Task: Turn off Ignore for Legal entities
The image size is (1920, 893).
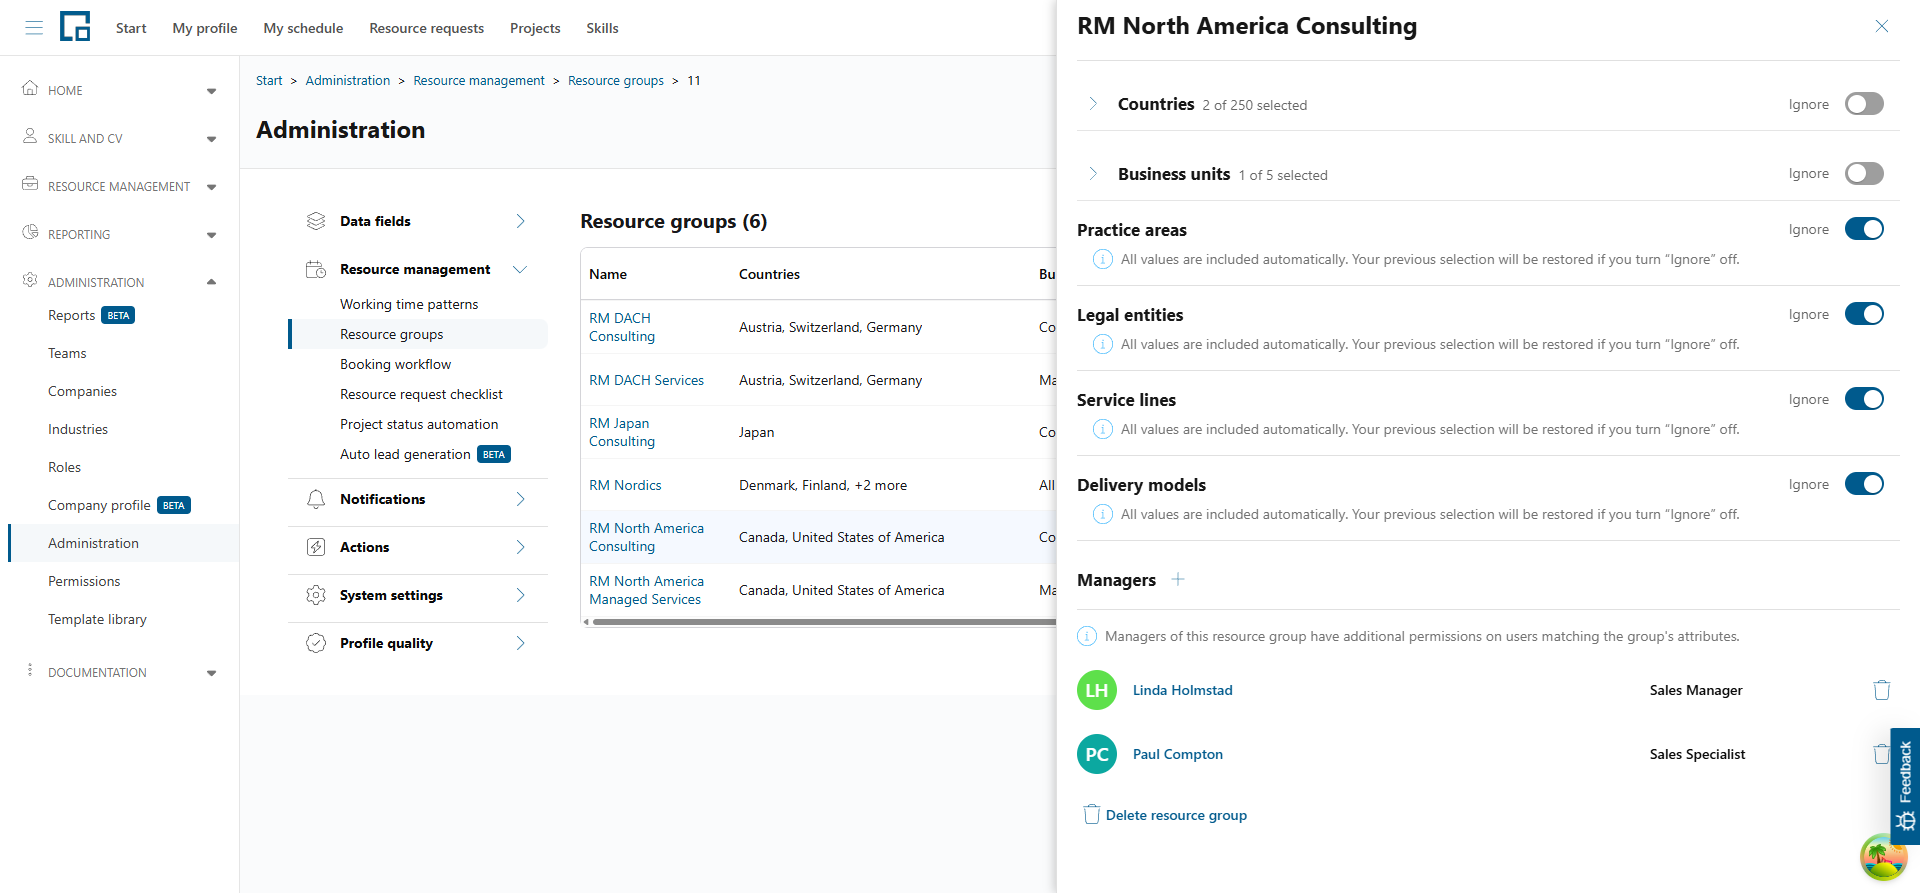Action: tap(1864, 314)
